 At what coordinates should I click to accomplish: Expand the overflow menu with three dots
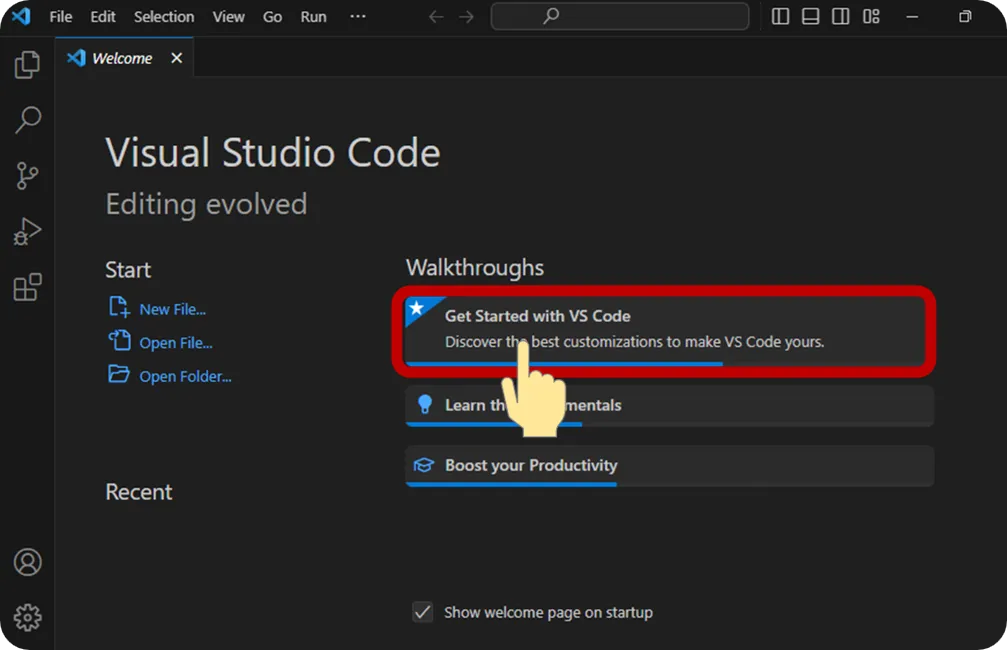point(358,17)
